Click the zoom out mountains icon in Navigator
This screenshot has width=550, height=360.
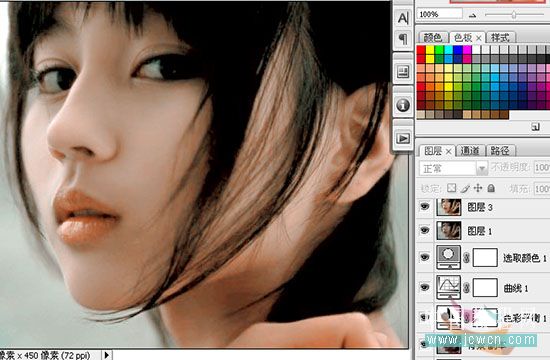pos(472,15)
